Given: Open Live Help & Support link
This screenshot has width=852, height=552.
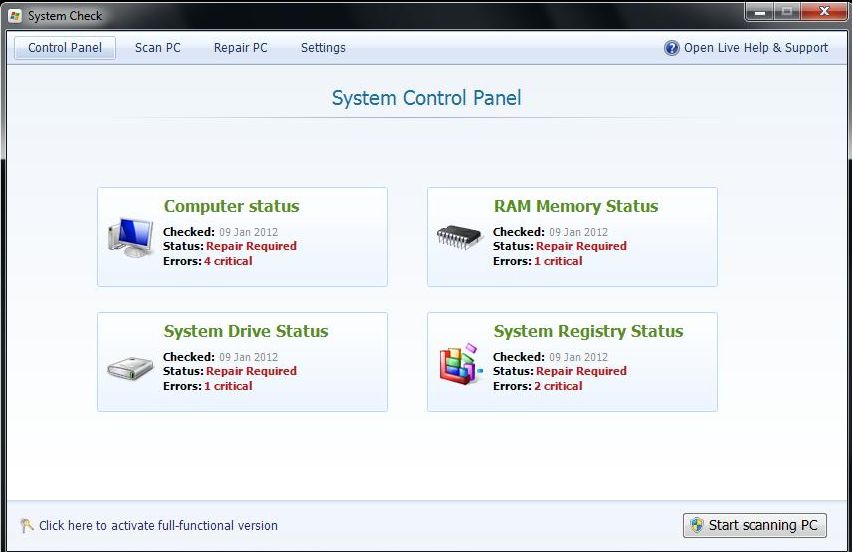Looking at the screenshot, I should point(756,48).
